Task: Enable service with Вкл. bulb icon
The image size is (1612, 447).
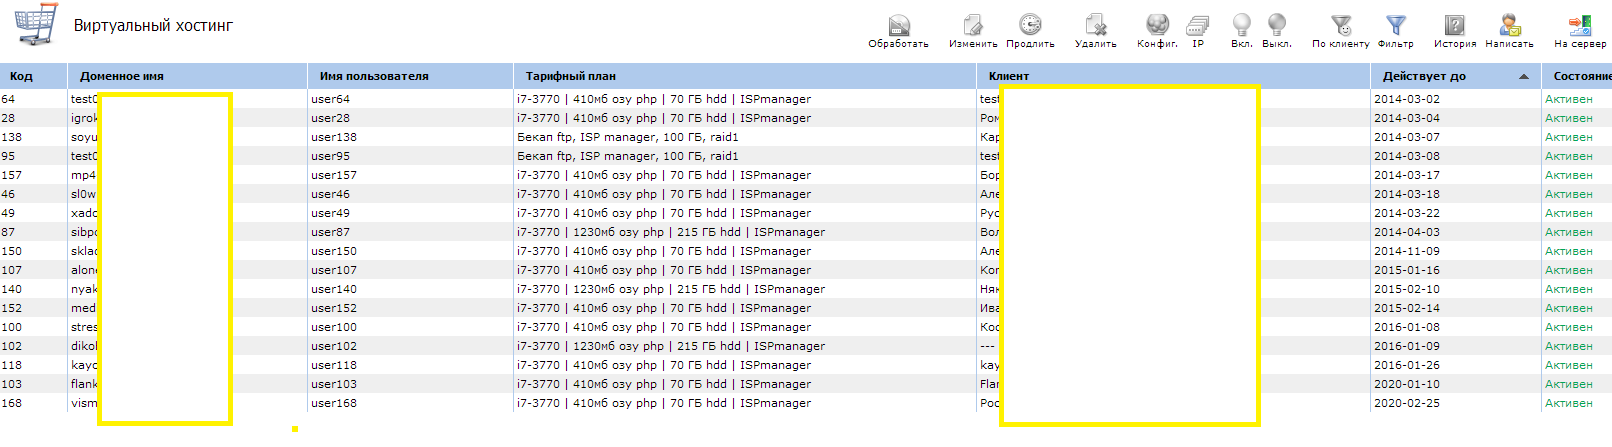Action: pyautogui.click(x=1241, y=27)
